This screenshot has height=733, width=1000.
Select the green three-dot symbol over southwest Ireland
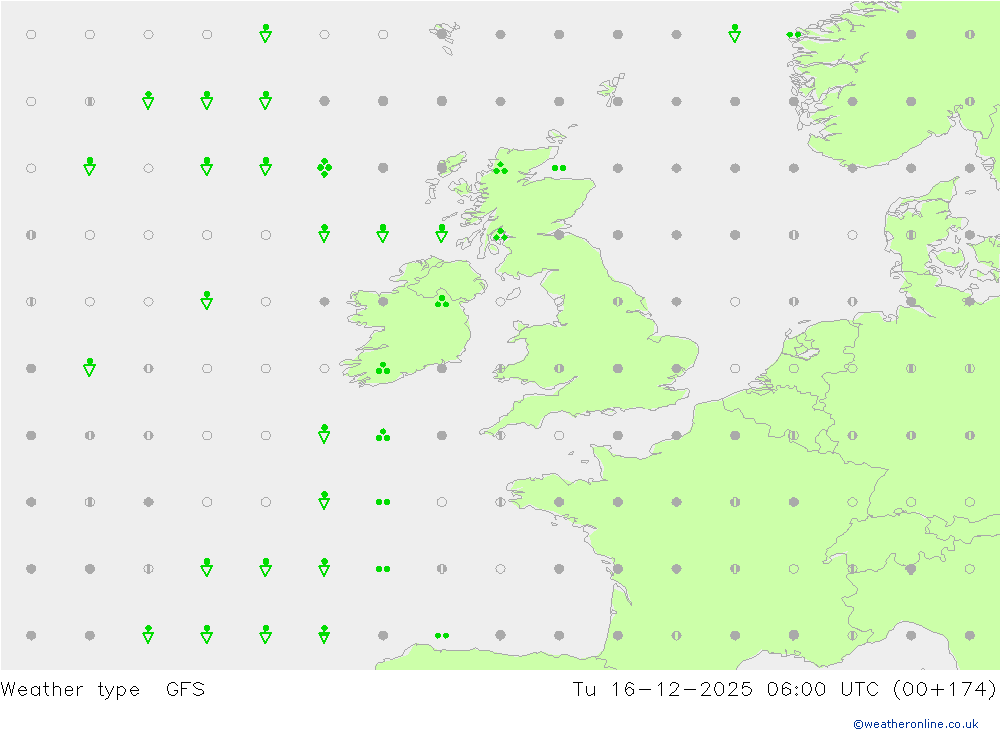pos(383,368)
